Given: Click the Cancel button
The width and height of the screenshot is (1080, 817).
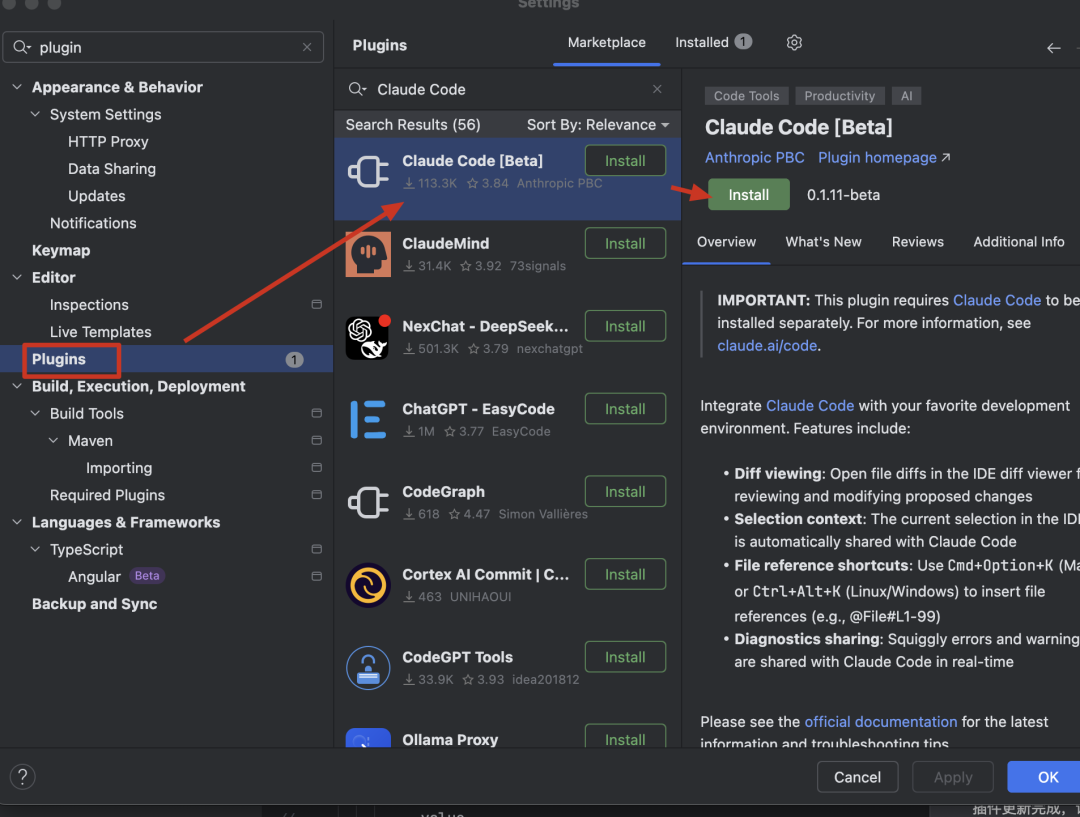Looking at the screenshot, I should pyautogui.click(x=858, y=777).
